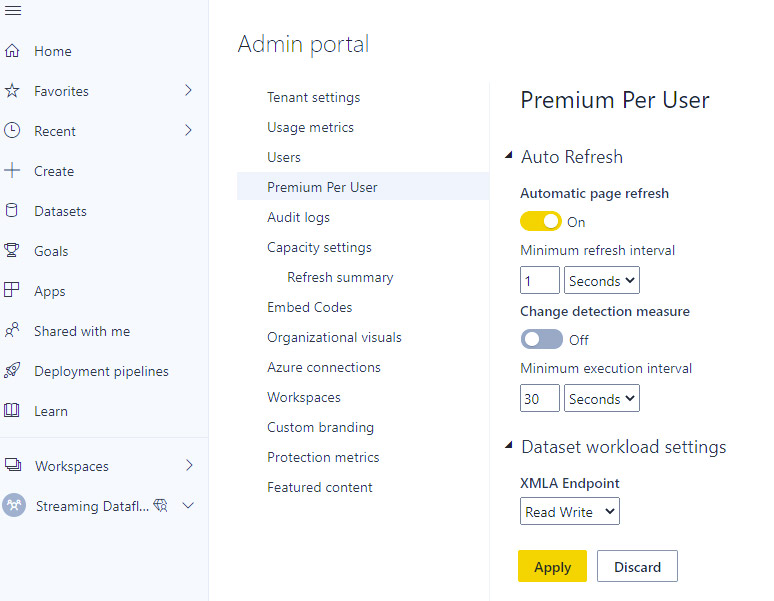Open the hamburger navigation menu icon
The height and width of the screenshot is (601, 774).
point(13,10)
